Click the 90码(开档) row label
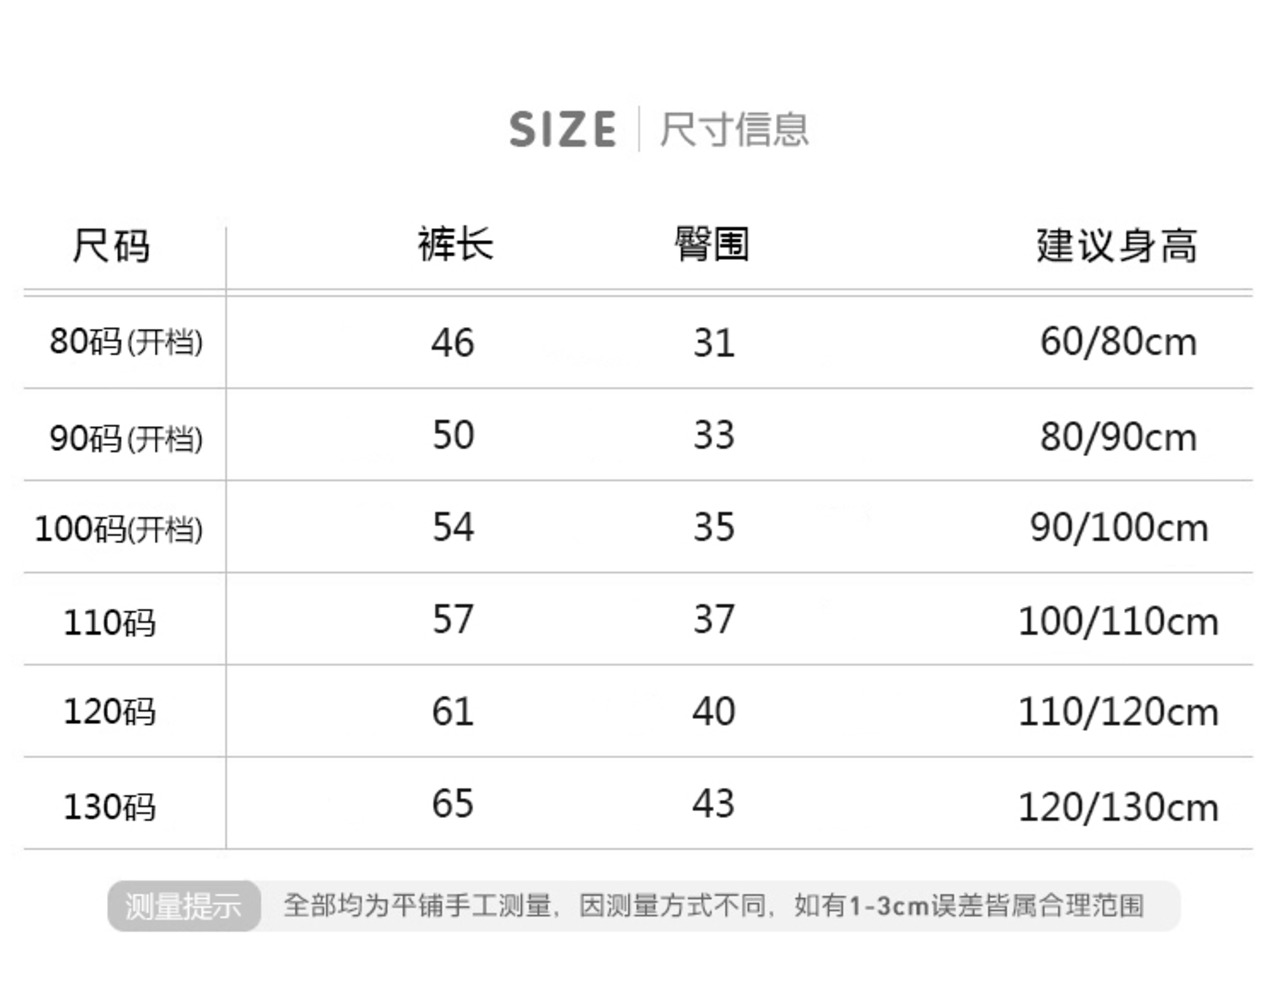This screenshot has width=1280, height=1000. pos(126,438)
